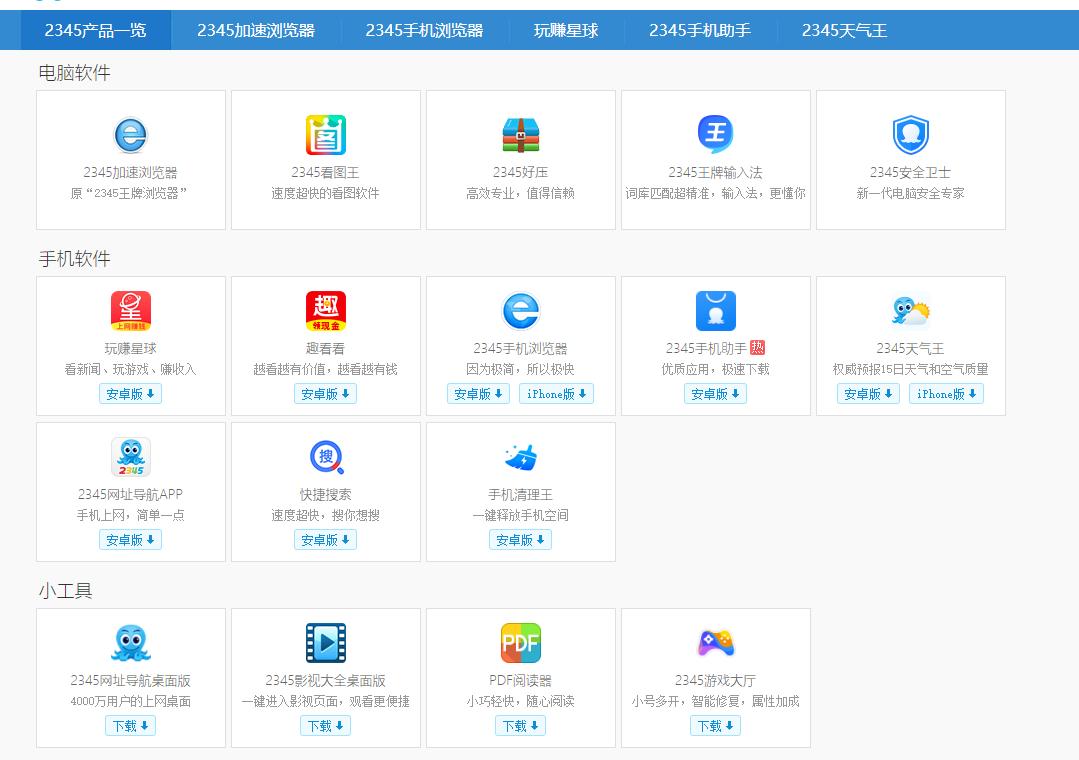1079x760 pixels.
Task: Download 手机清理王 安卓版
Action: coord(521,540)
